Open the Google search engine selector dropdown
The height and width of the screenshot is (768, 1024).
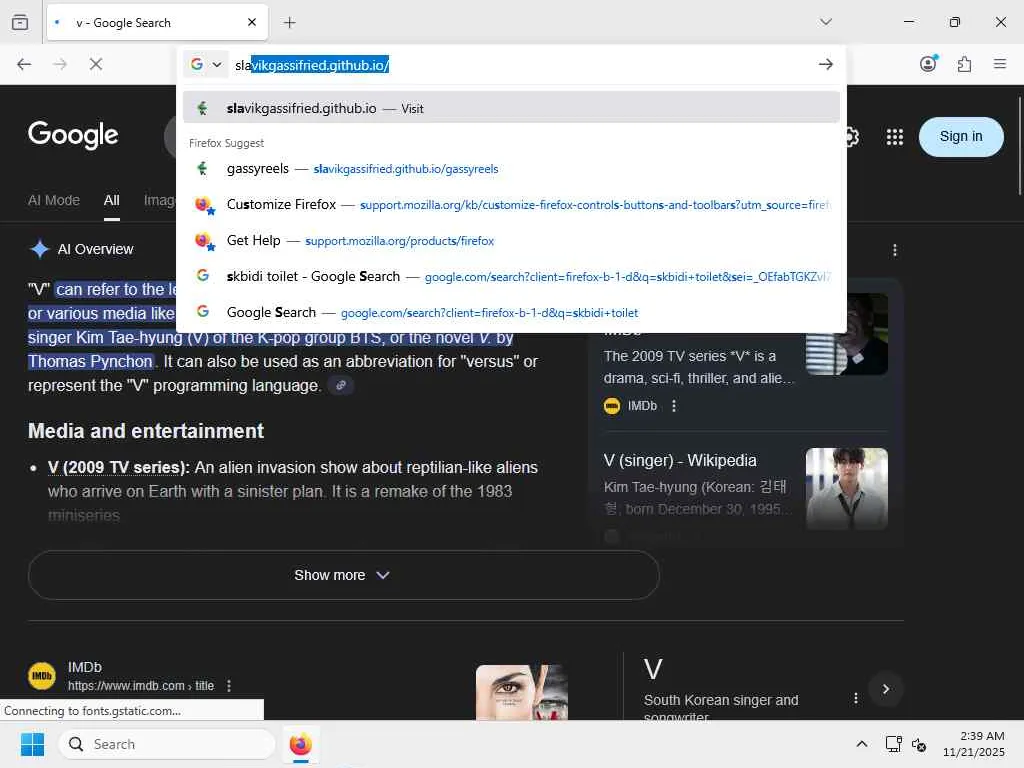click(206, 65)
